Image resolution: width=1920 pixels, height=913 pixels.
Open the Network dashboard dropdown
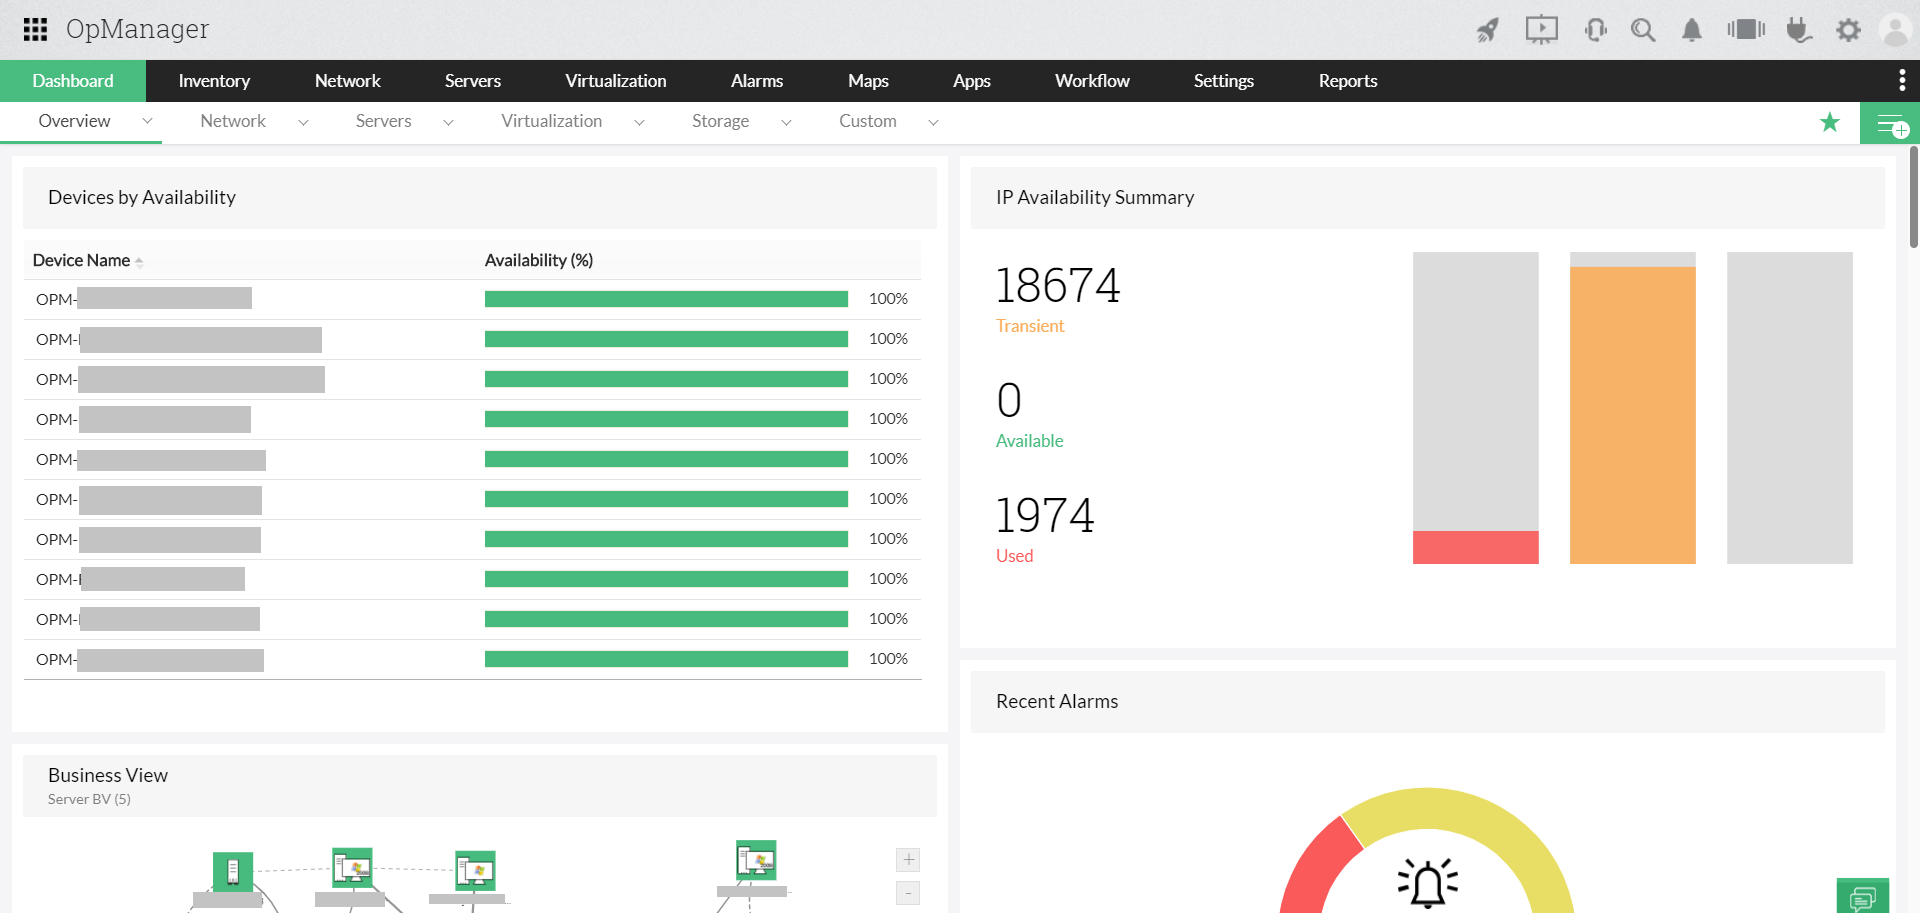[x=303, y=122]
